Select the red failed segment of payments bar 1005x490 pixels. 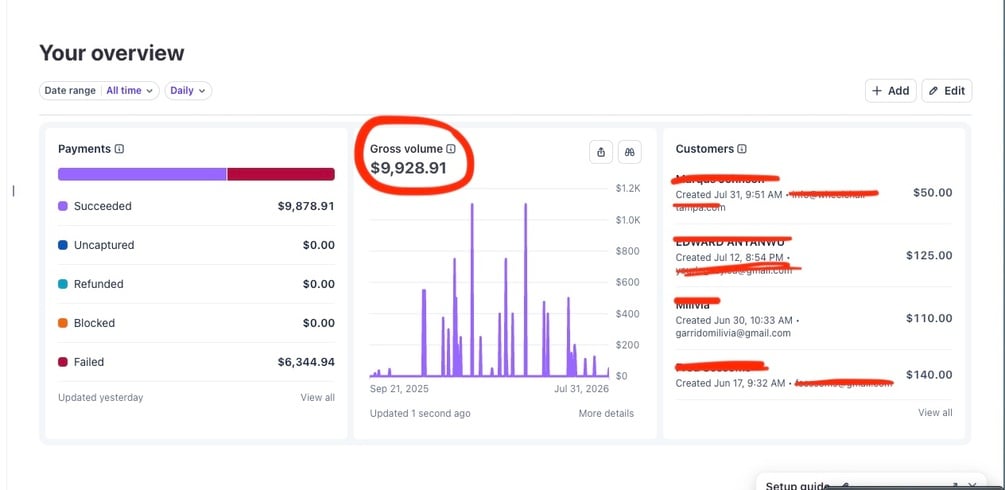(x=281, y=174)
